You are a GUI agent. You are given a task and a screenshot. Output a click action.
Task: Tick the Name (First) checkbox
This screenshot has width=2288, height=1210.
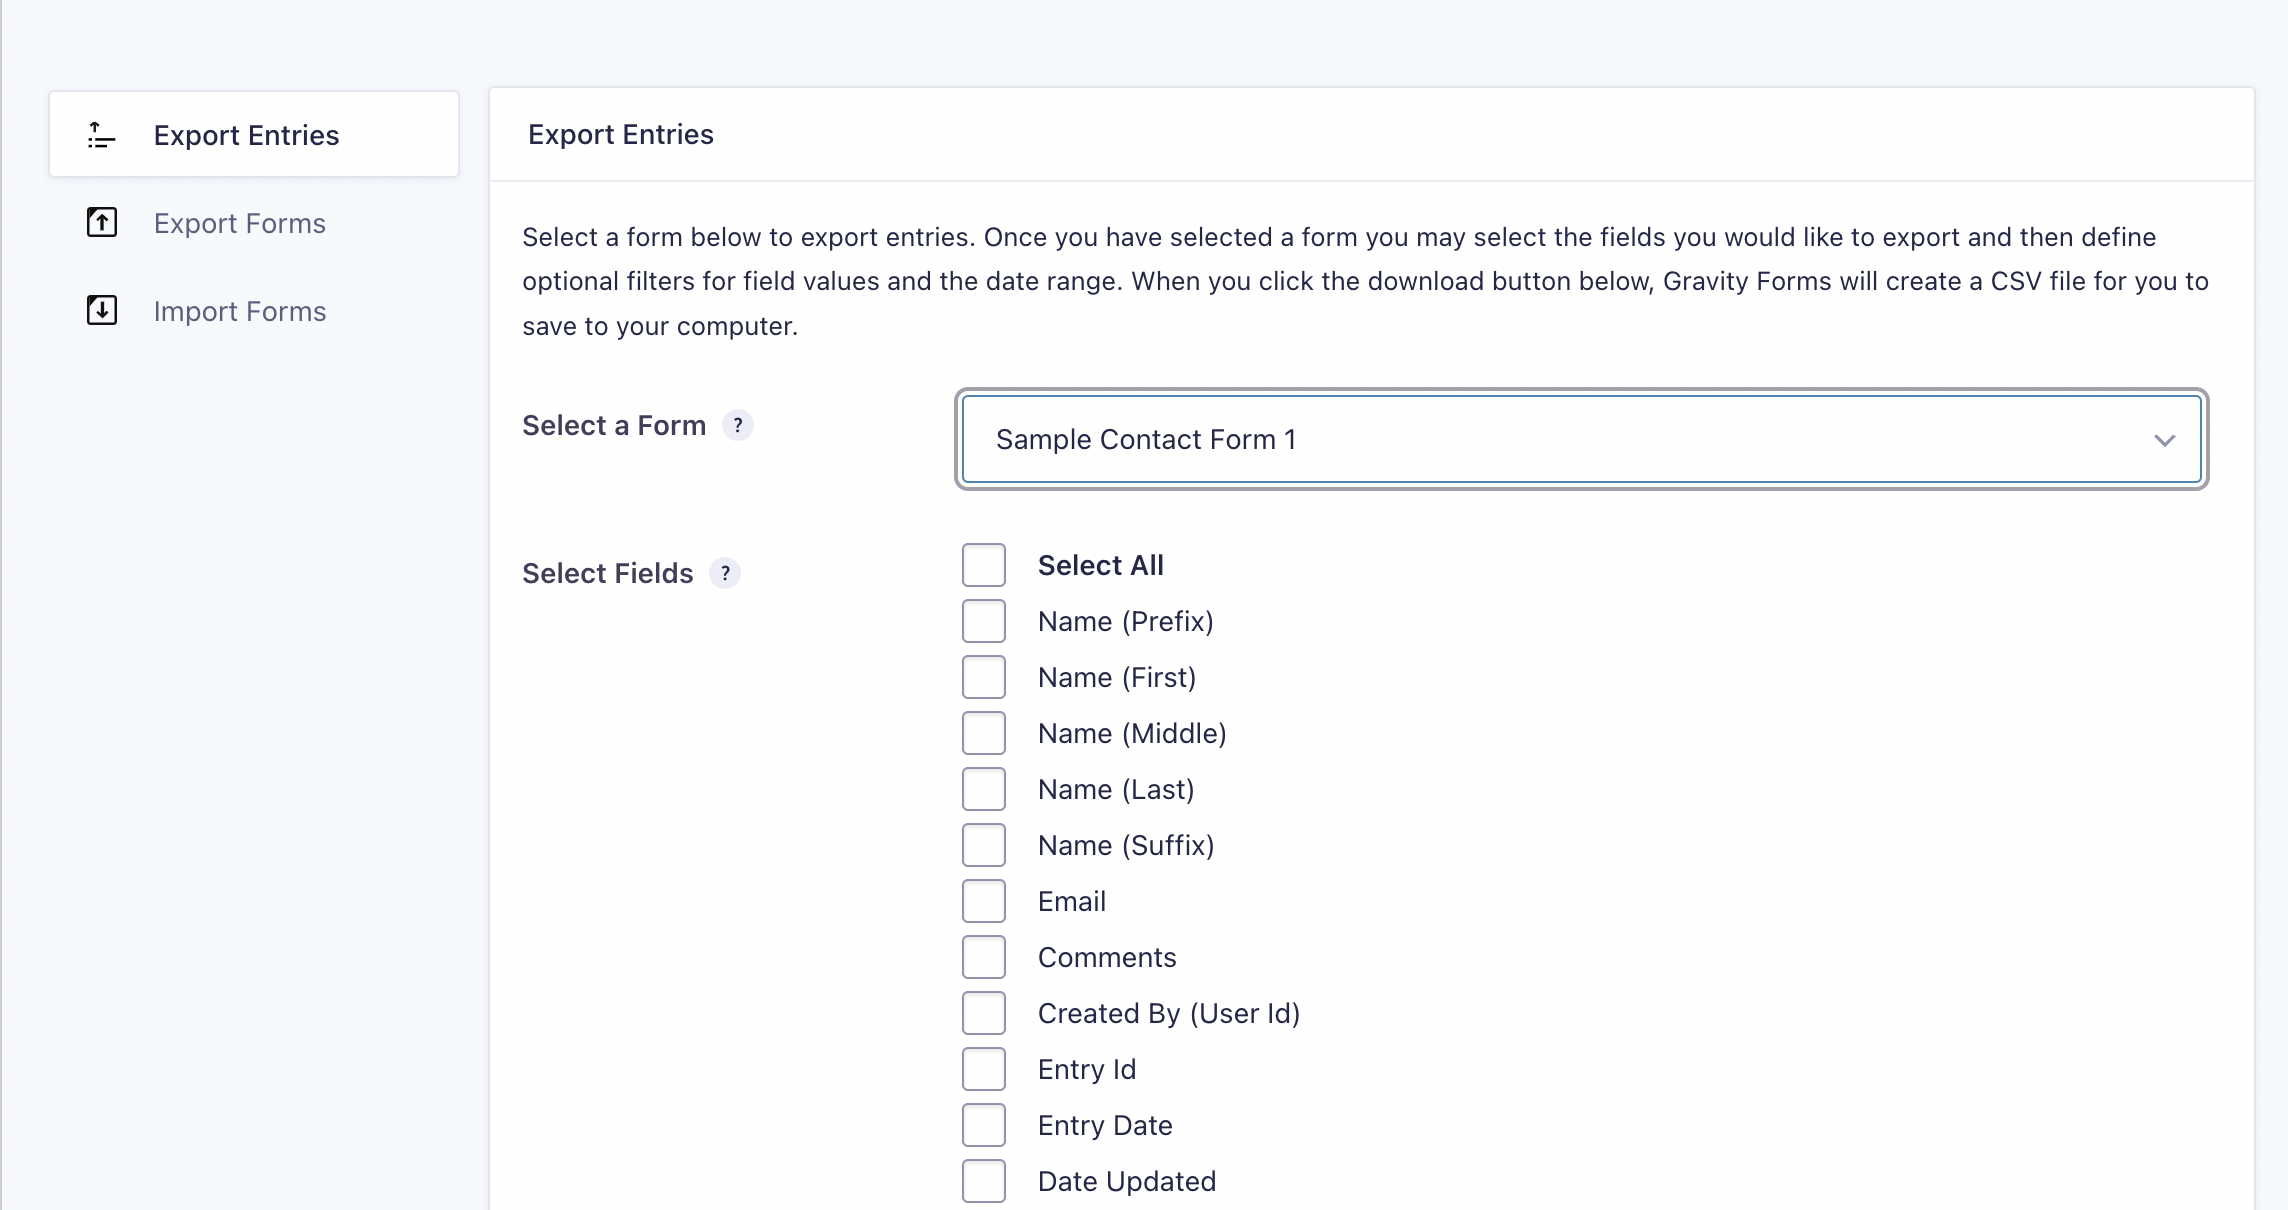point(984,677)
